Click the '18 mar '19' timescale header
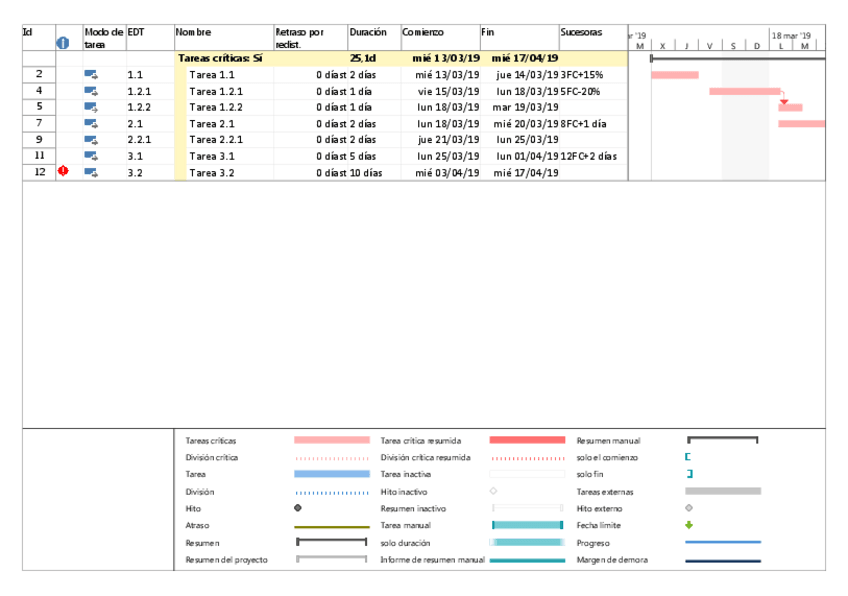The height and width of the screenshot is (596, 848). coord(791,36)
